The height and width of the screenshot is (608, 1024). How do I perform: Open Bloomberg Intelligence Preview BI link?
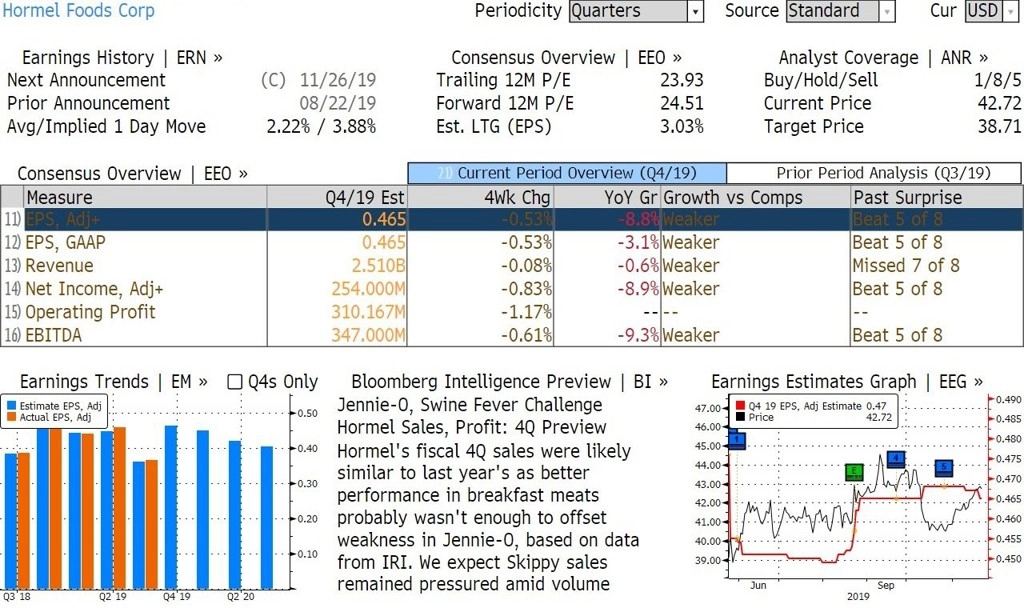510,381
